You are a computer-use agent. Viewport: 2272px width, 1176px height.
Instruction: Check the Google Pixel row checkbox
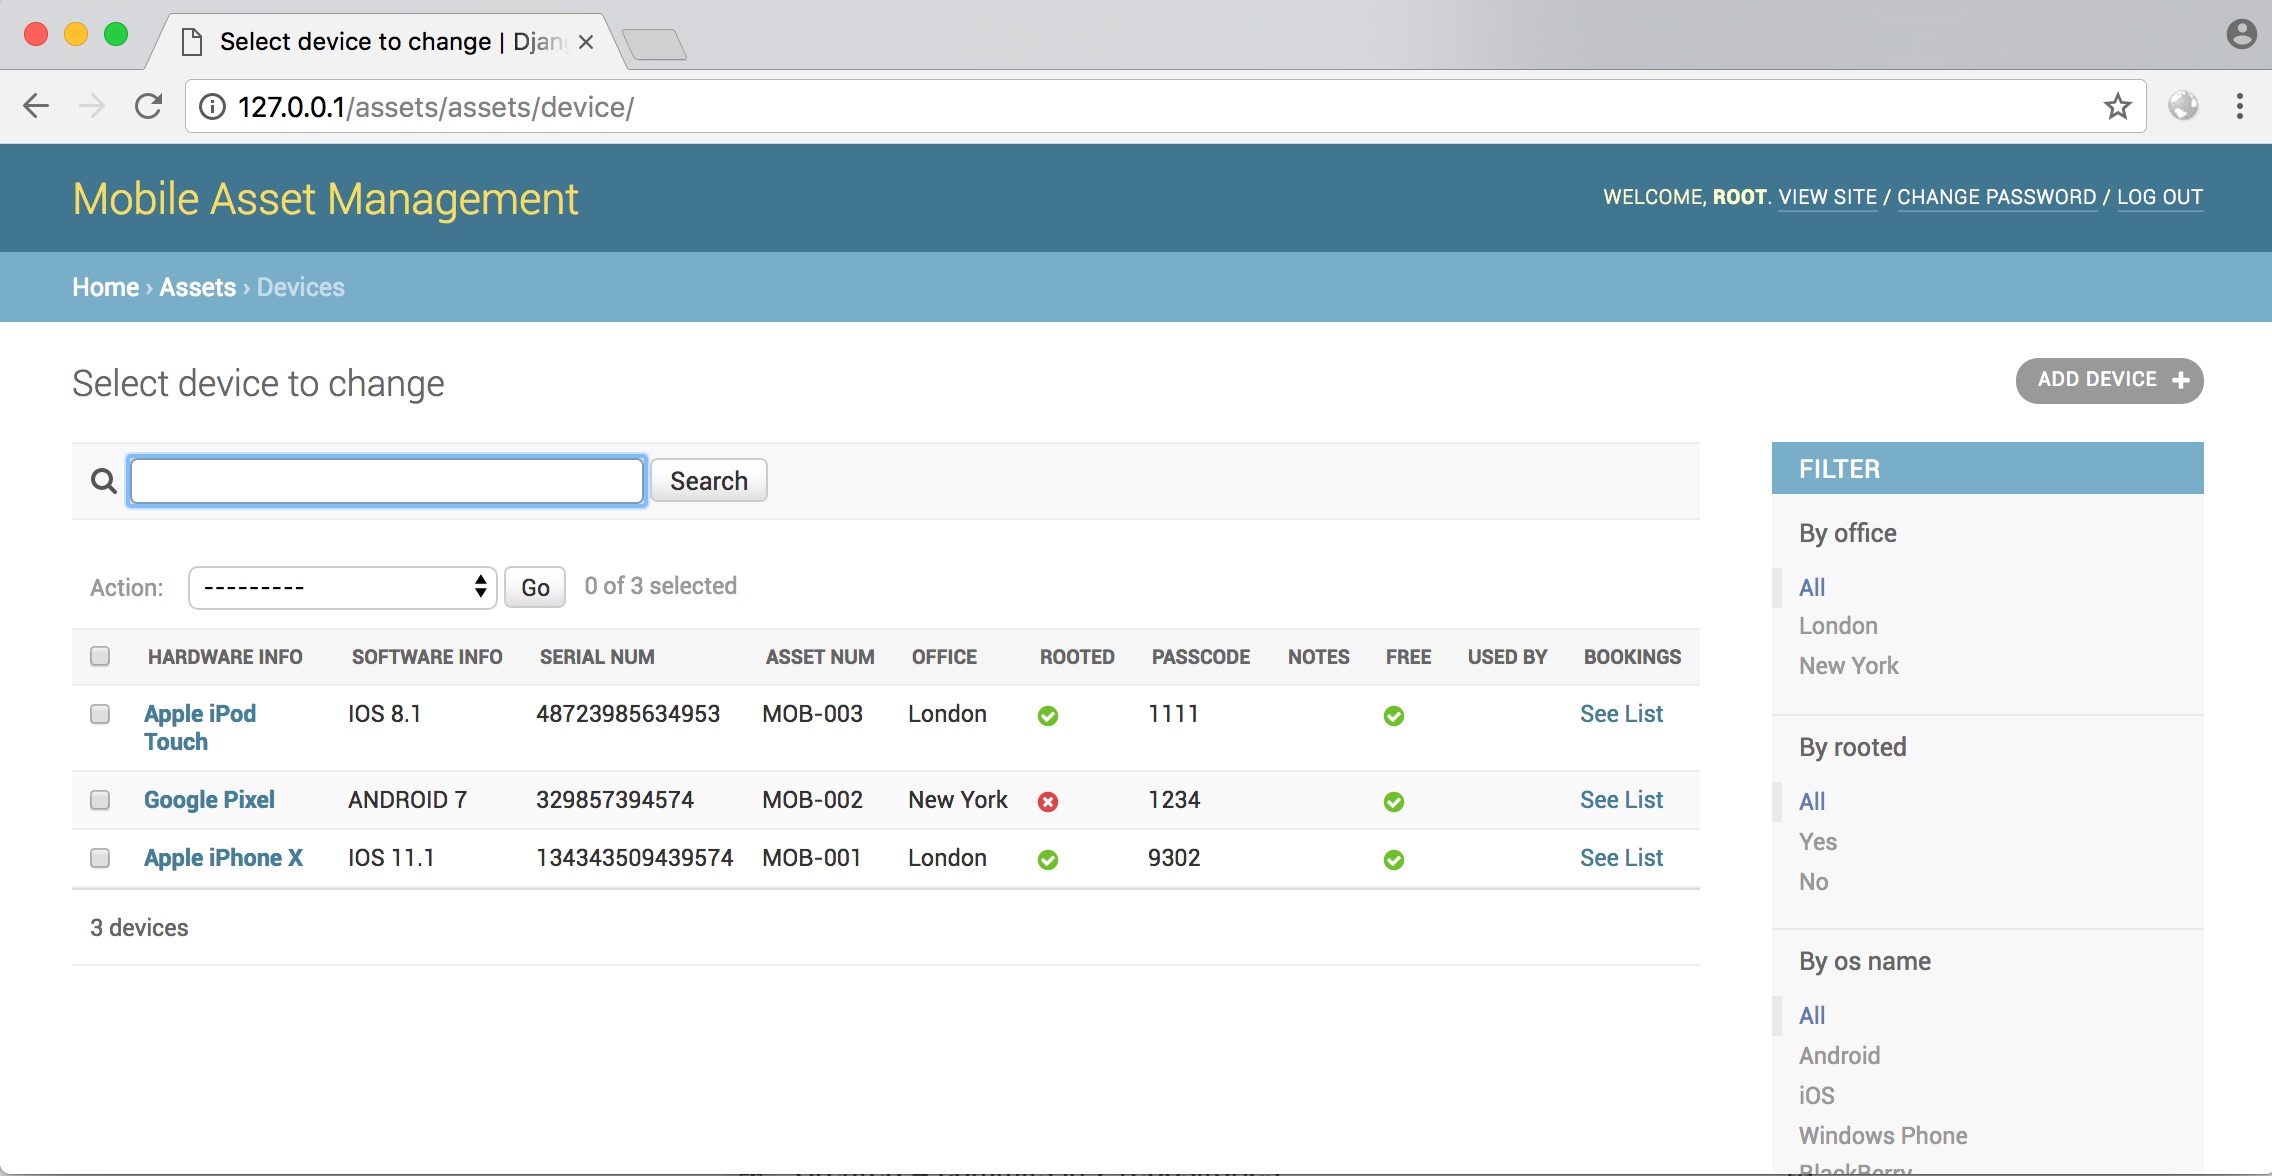pyautogui.click(x=100, y=800)
